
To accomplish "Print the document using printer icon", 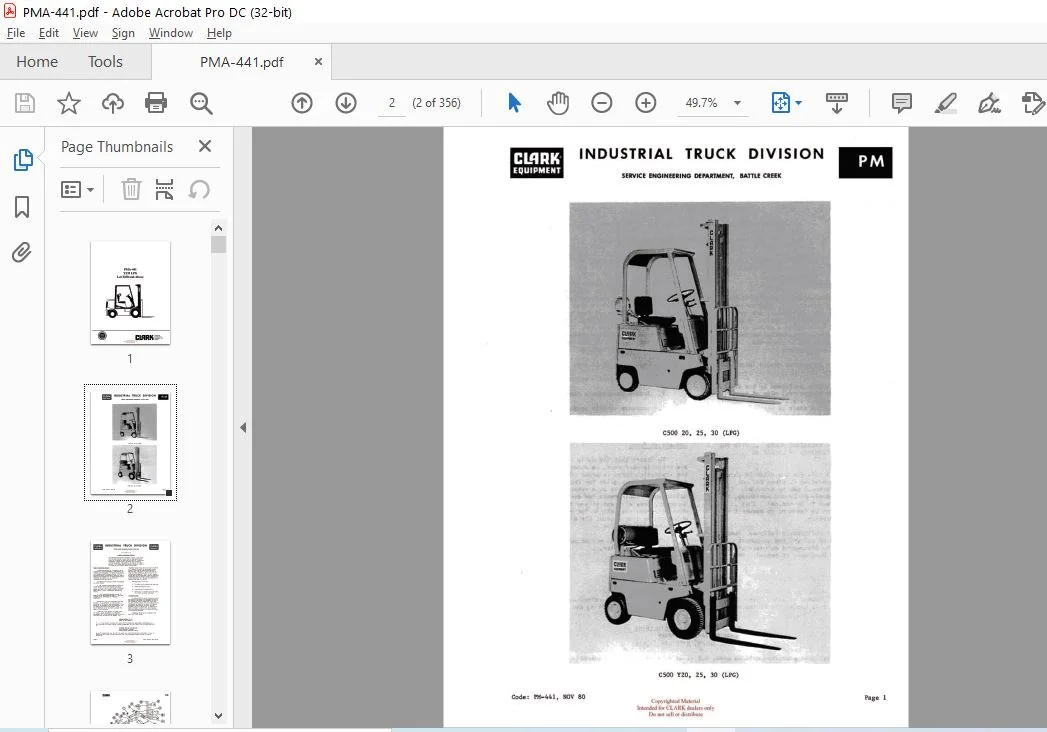I will (x=156, y=103).
